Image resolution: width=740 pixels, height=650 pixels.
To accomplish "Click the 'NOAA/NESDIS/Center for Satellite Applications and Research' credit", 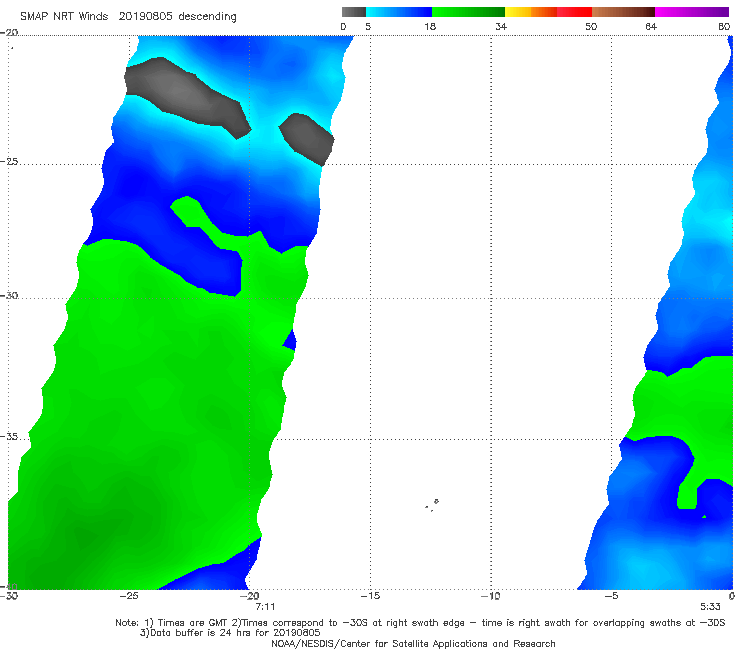I will [x=413, y=643].
